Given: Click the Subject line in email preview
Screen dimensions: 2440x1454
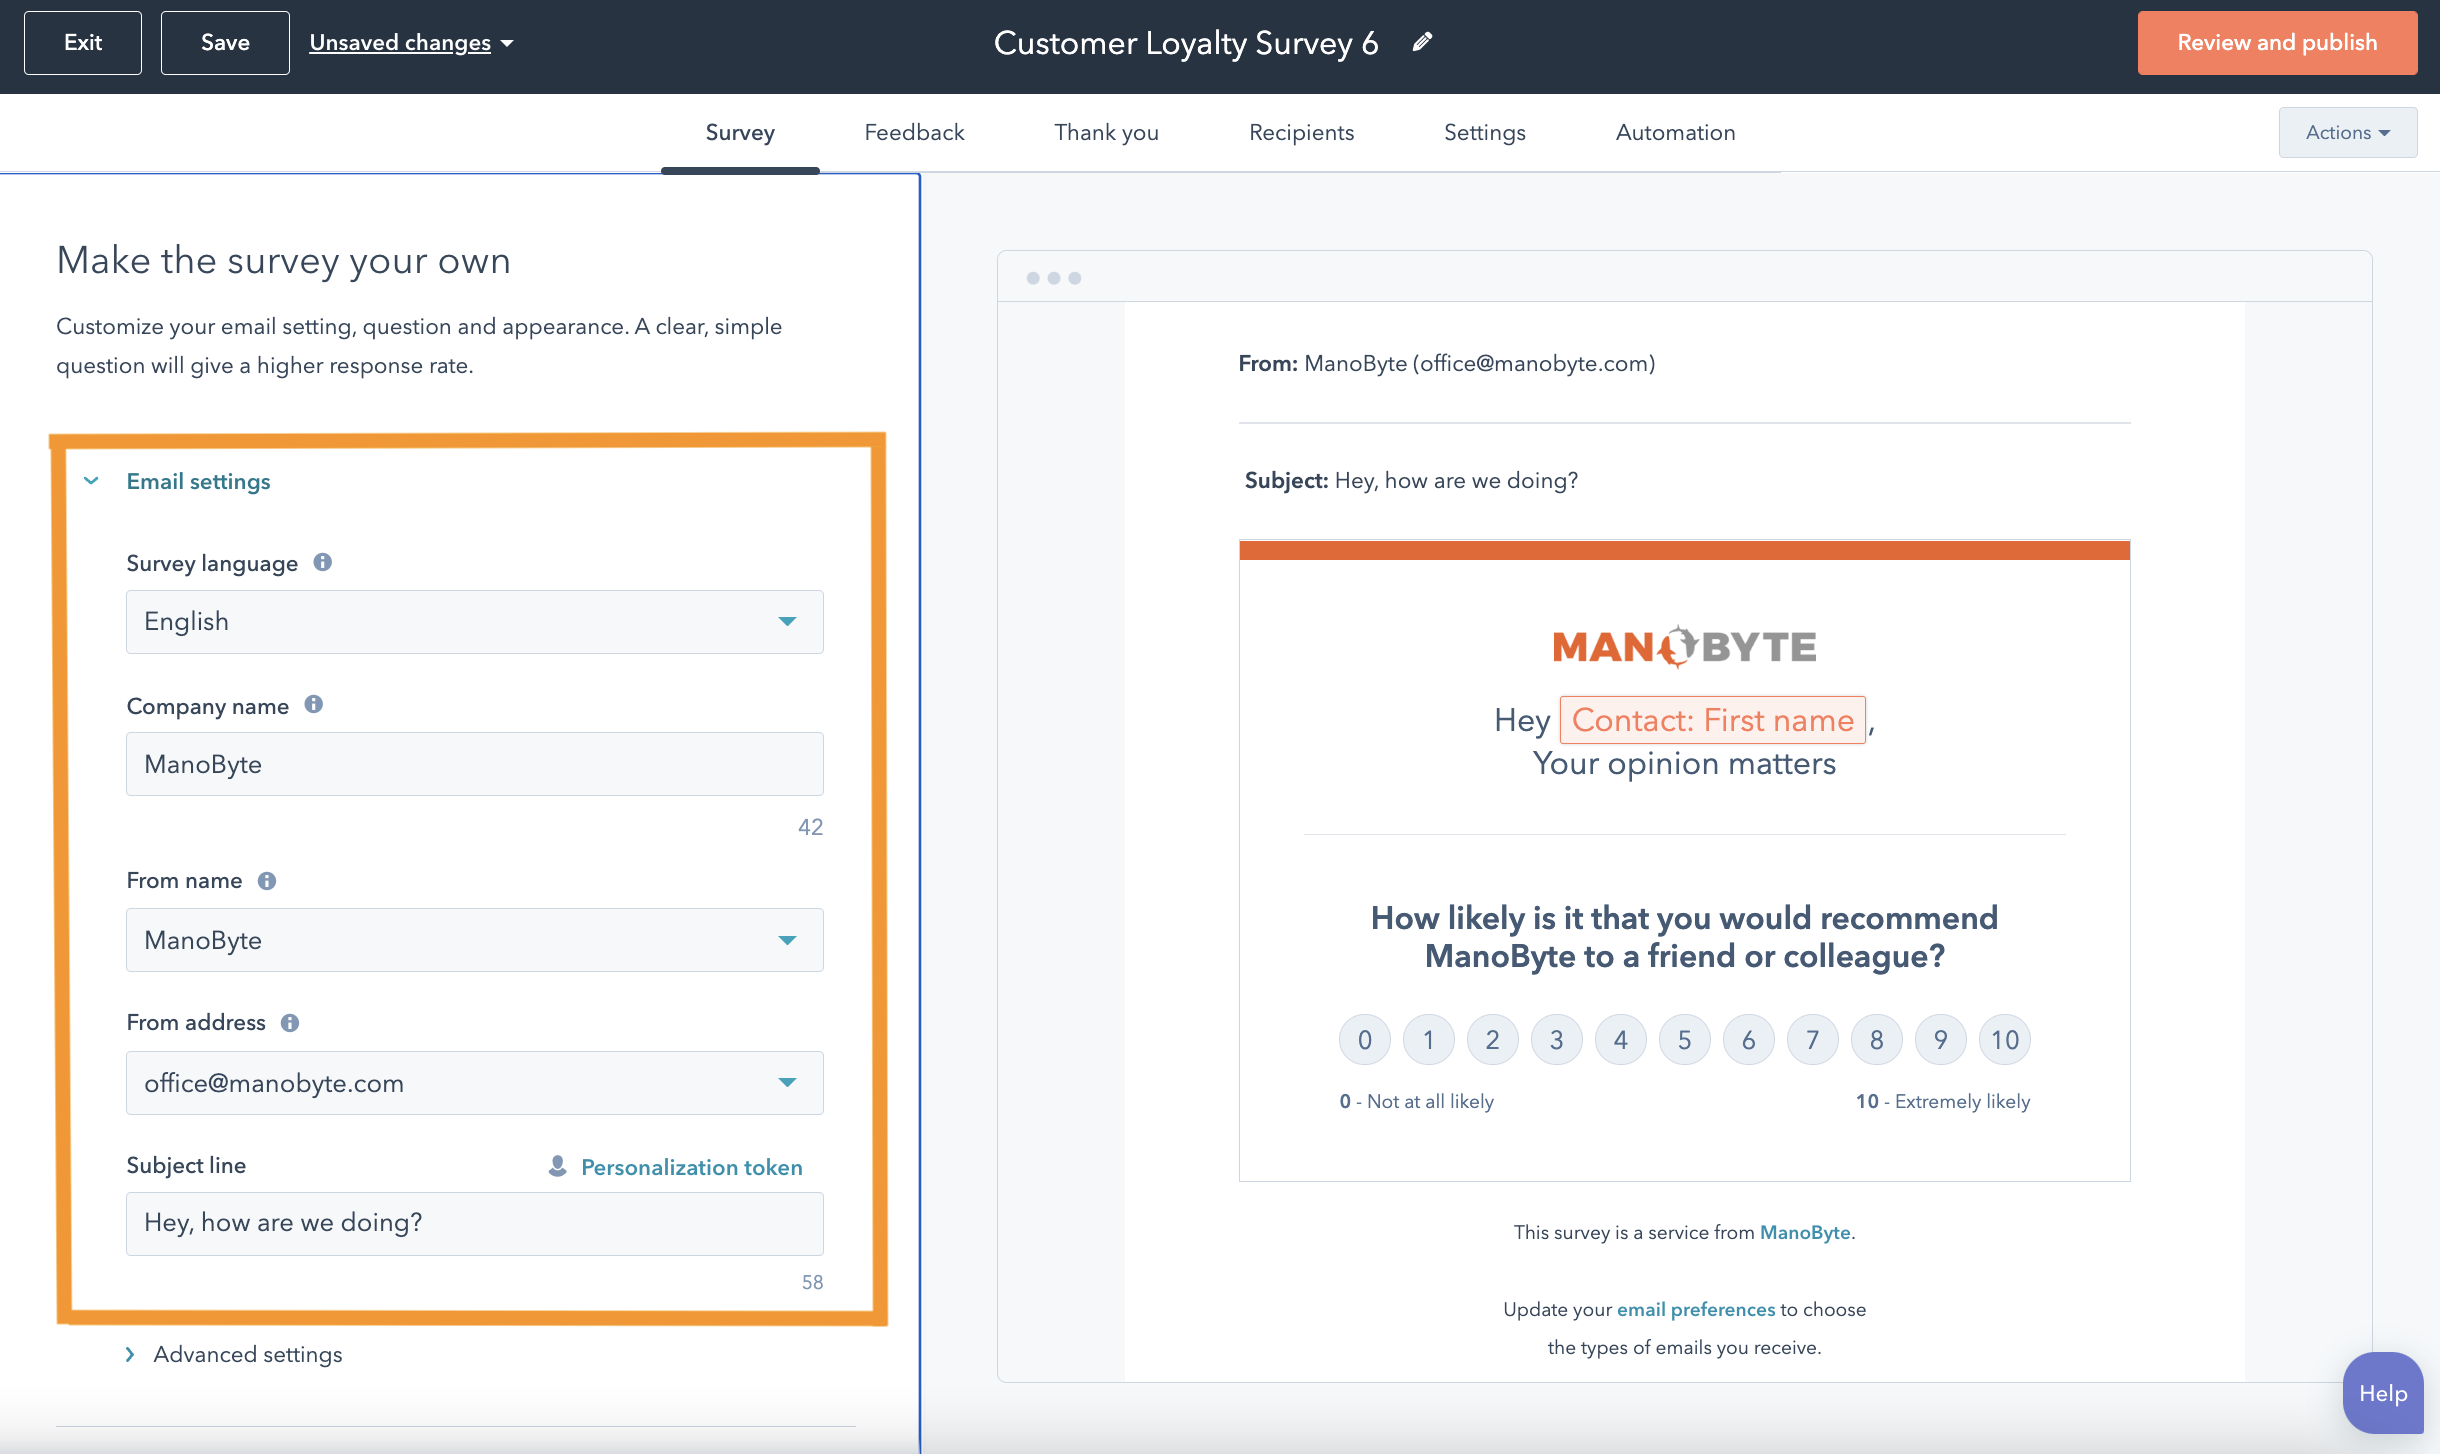Looking at the screenshot, I should click(1411, 480).
